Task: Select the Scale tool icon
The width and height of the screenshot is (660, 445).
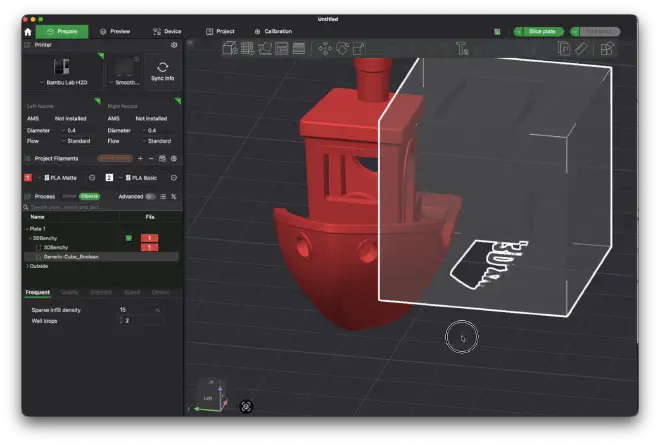Action: (x=359, y=48)
